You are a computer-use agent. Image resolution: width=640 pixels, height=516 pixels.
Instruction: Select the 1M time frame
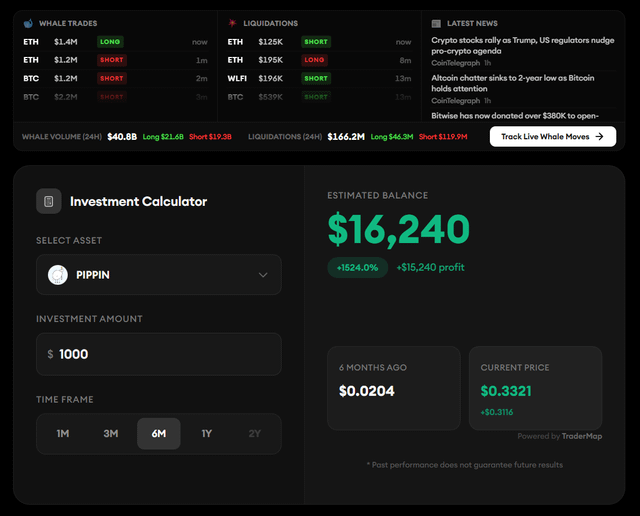(x=63, y=434)
